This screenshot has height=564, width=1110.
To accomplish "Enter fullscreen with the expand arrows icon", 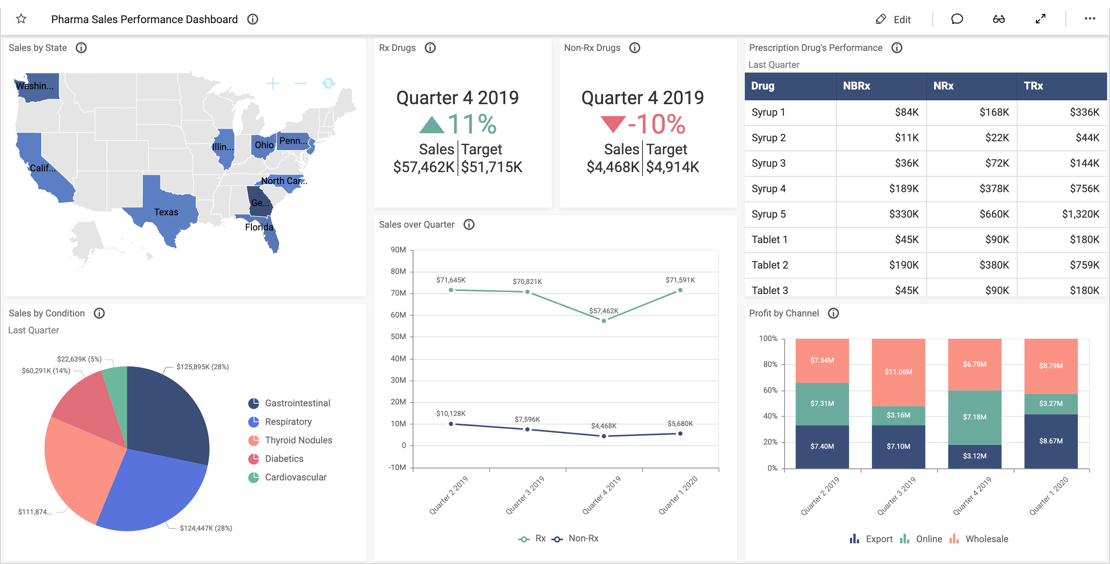I will 1041,19.
